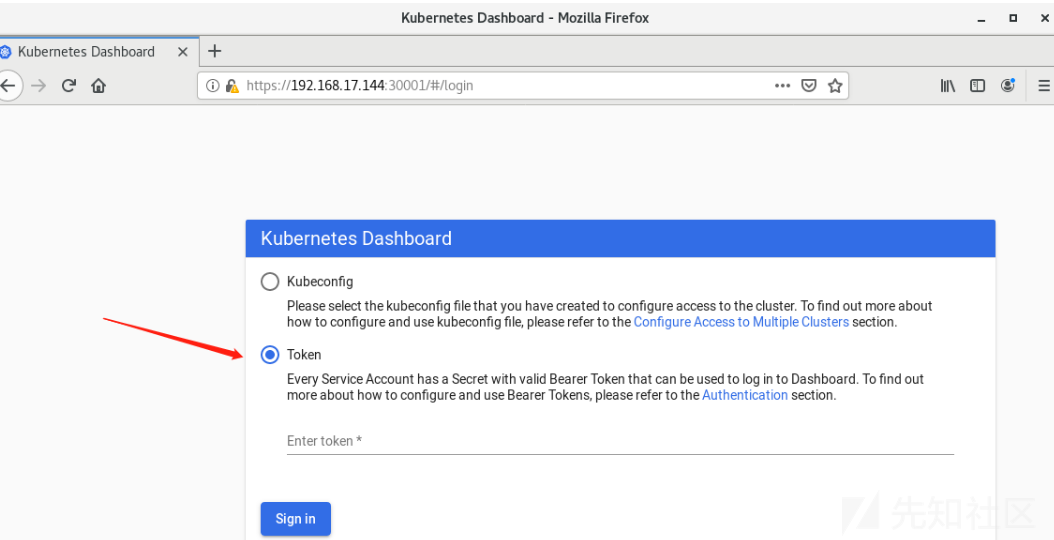Focus the Enter token input field
Screen dimensions: 1054x540
[x=620, y=441]
